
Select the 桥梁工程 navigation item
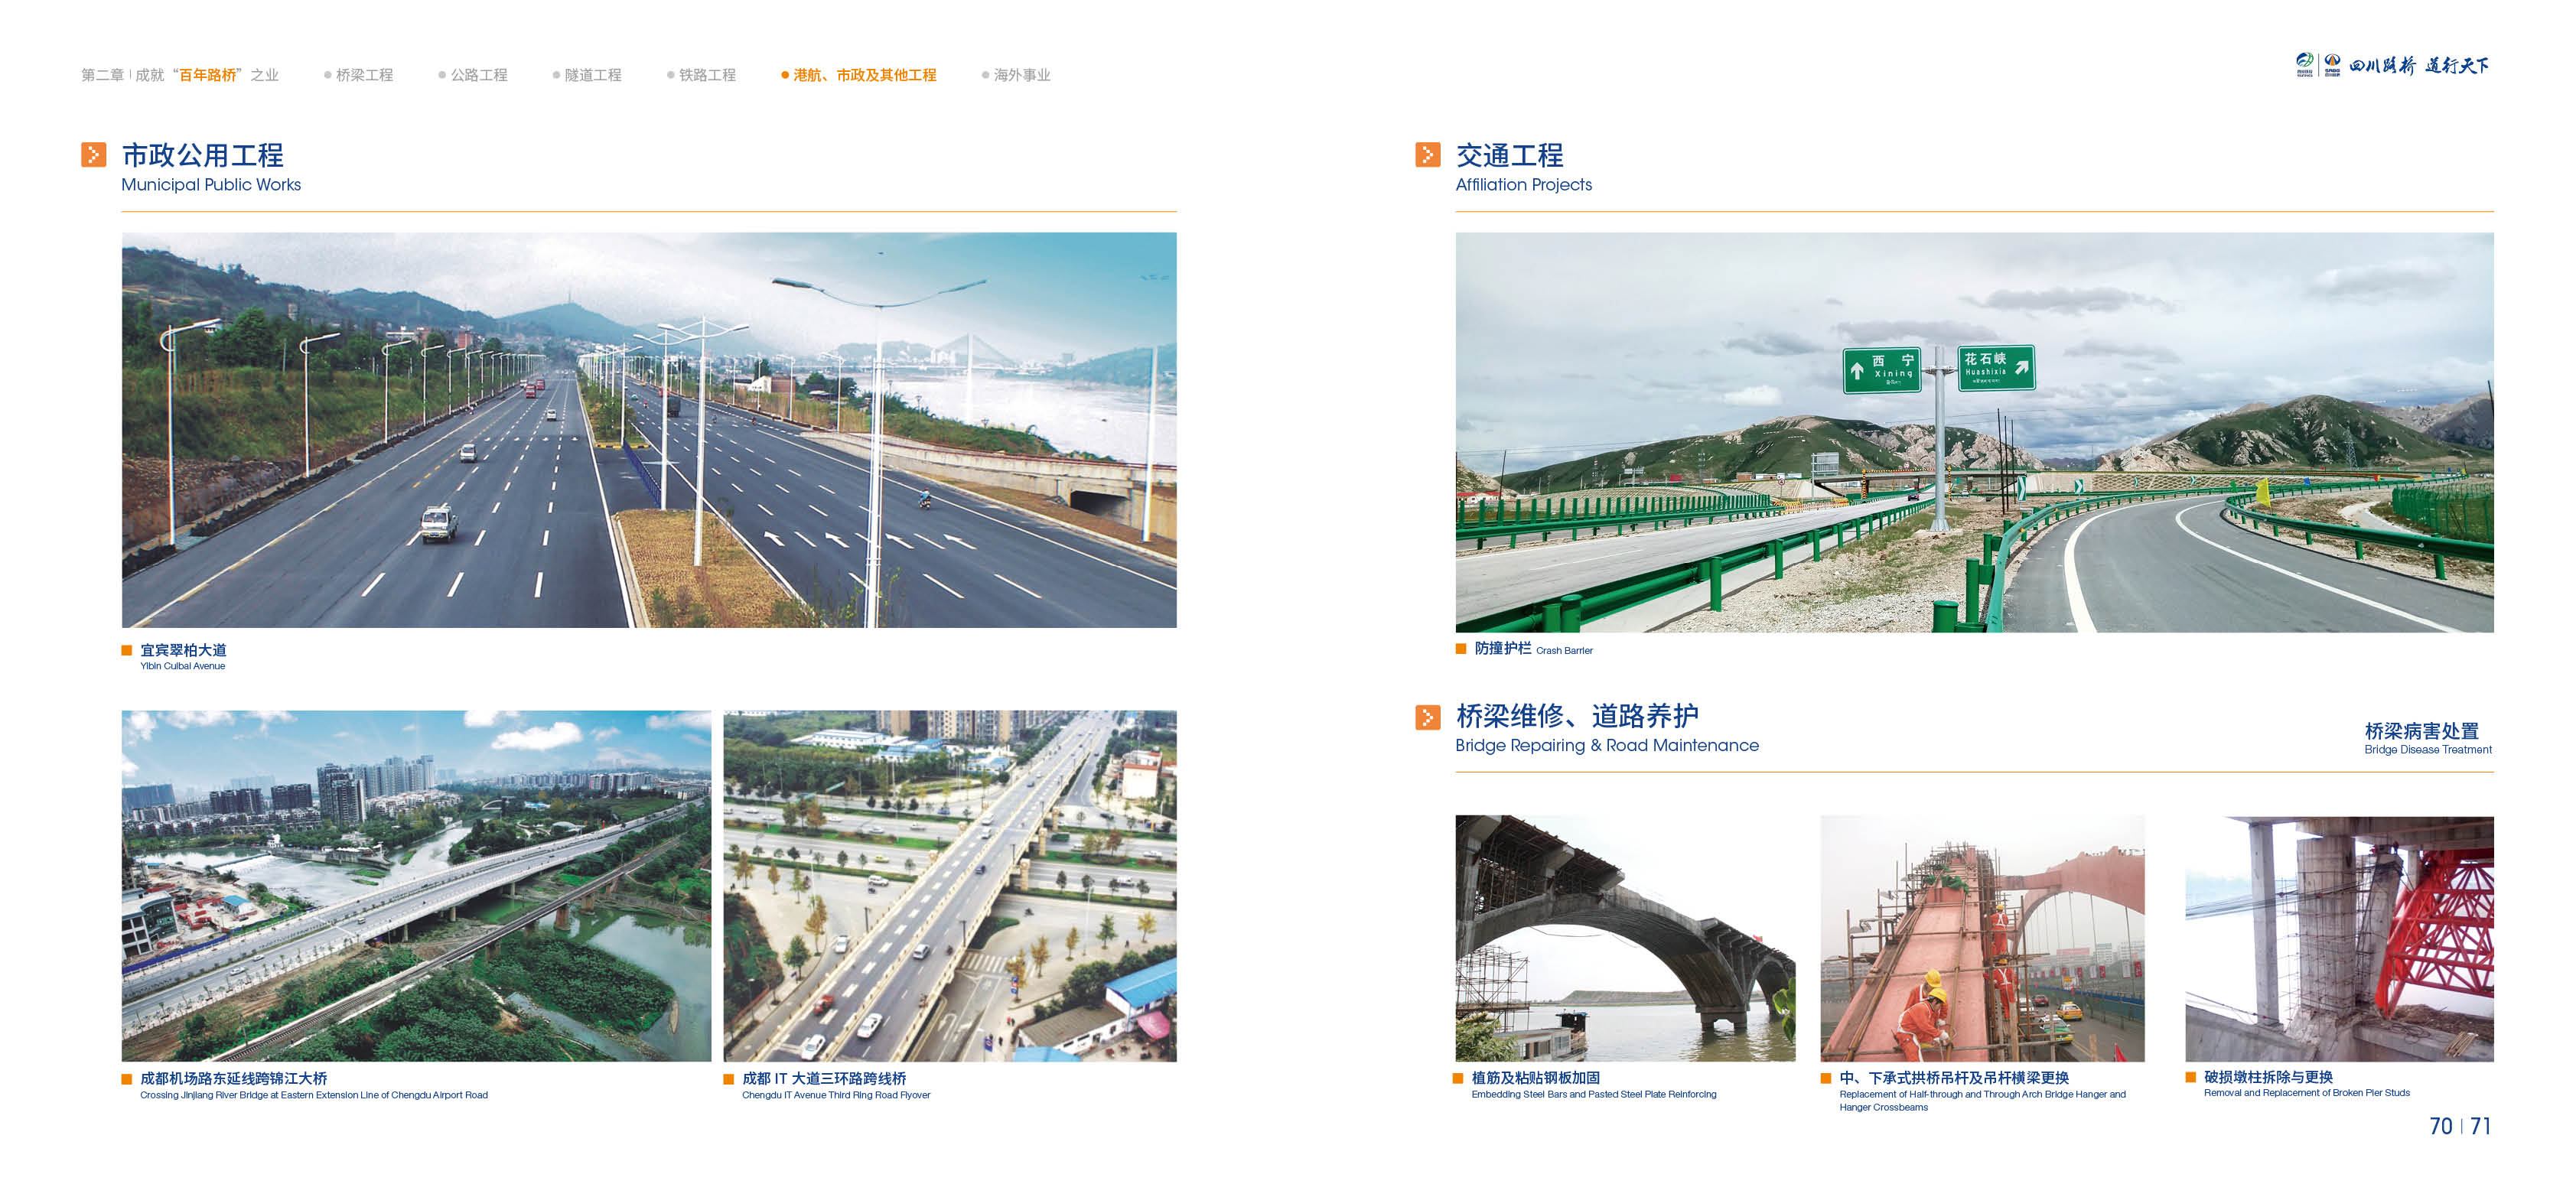[x=364, y=75]
